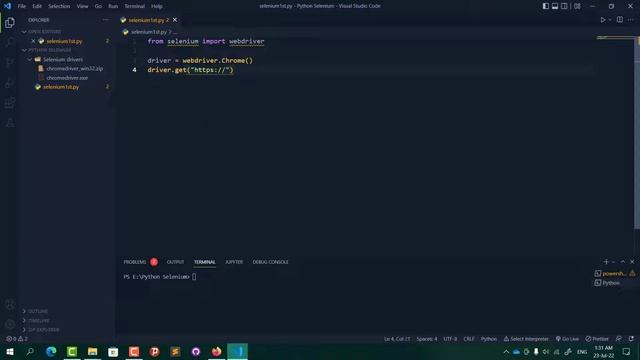Open the Search view in activity bar

[x=9, y=42]
